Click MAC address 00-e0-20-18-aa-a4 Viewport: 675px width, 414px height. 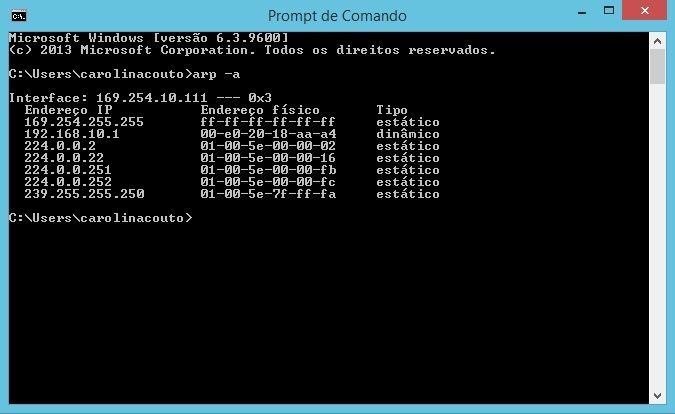point(268,134)
